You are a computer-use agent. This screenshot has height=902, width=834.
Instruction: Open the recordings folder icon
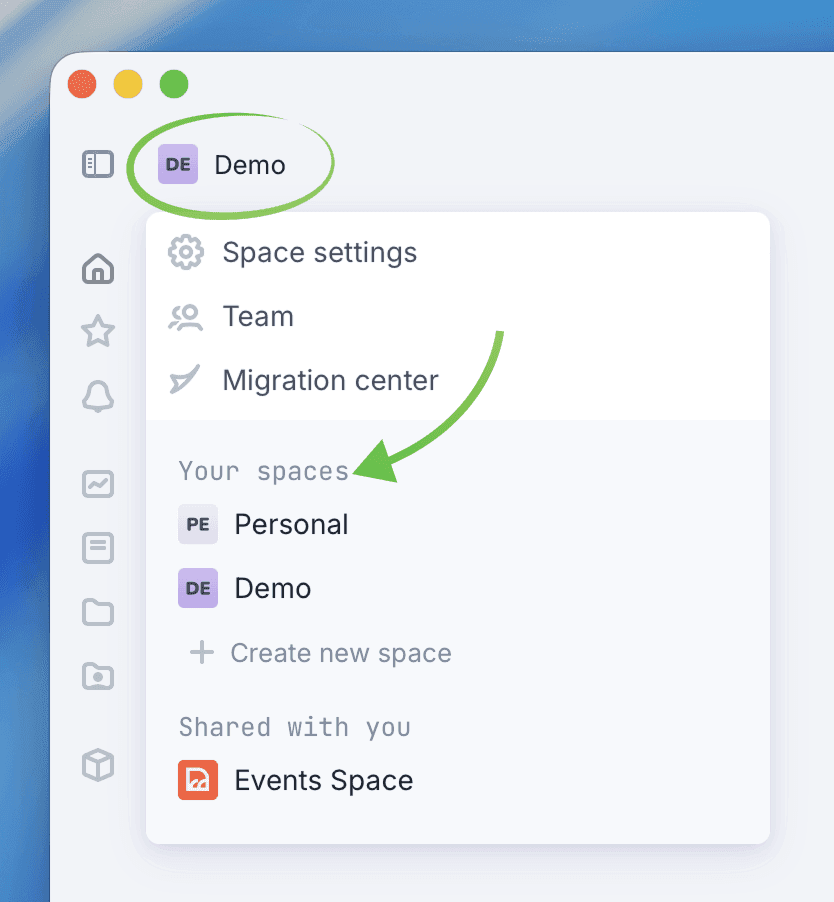(98, 676)
